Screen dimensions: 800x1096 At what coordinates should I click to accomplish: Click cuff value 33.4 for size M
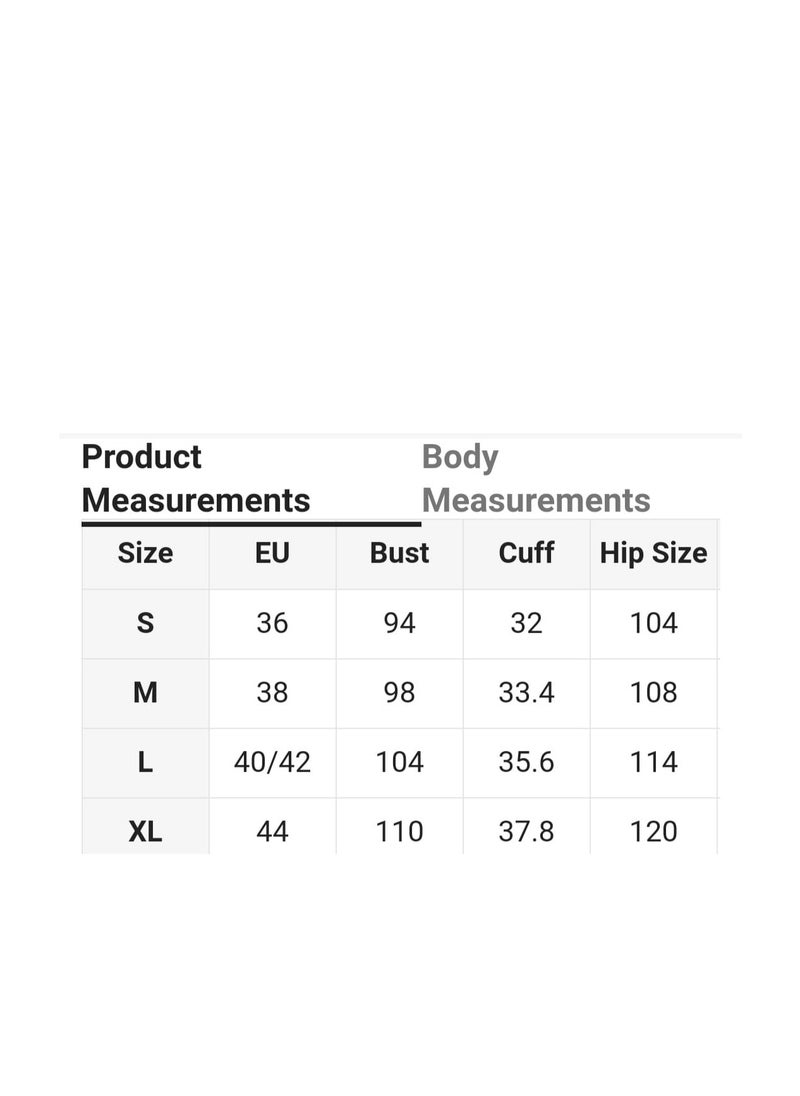point(526,693)
